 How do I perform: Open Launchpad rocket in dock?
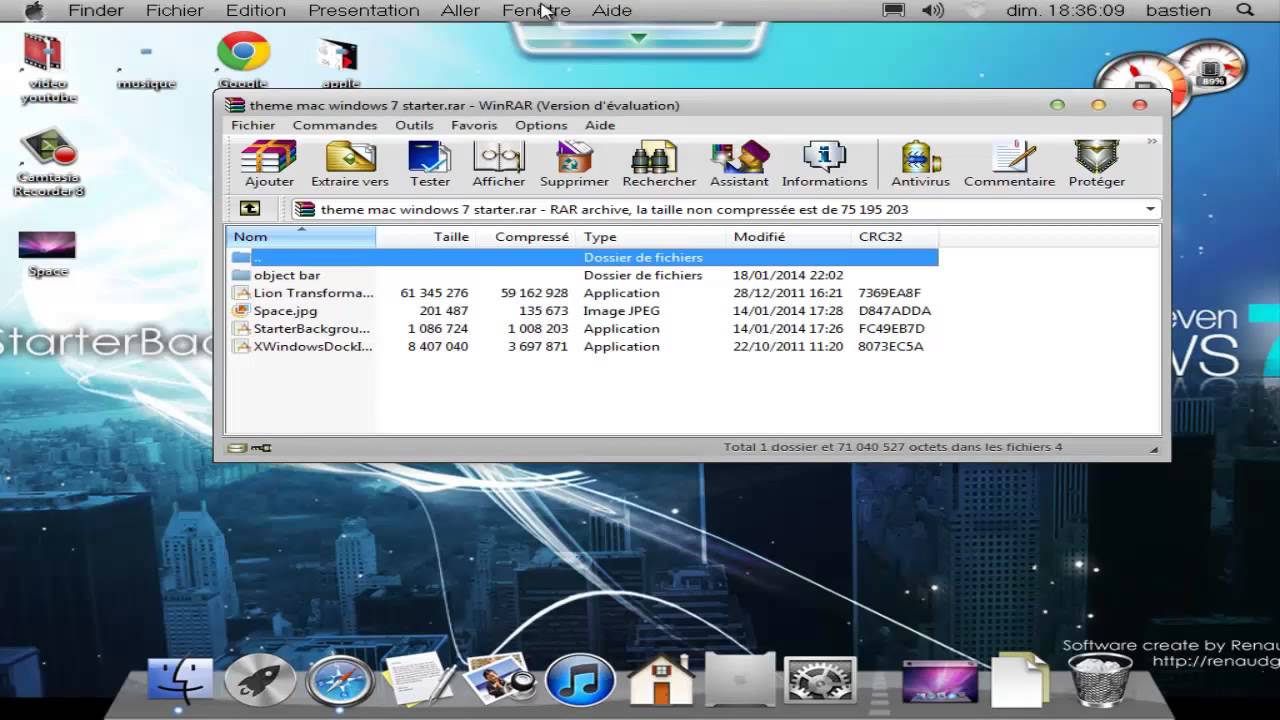point(259,682)
